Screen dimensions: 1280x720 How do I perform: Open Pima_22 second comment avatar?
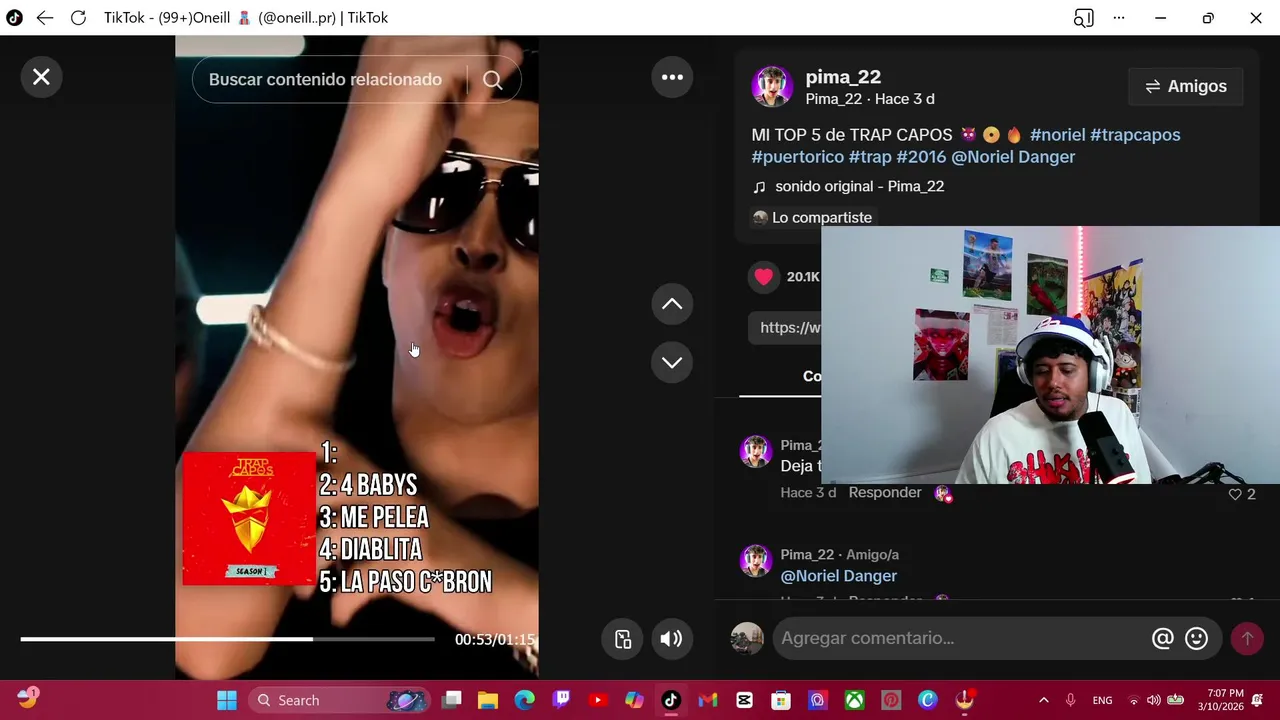click(756, 561)
